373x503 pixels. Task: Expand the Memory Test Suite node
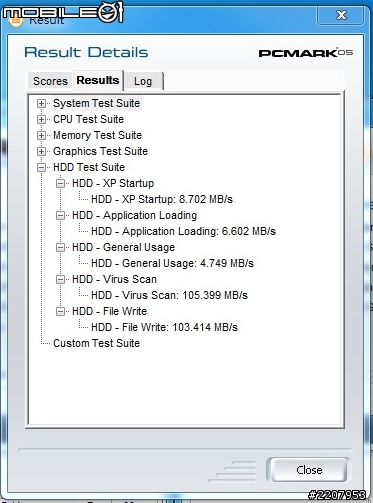point(41,135)
